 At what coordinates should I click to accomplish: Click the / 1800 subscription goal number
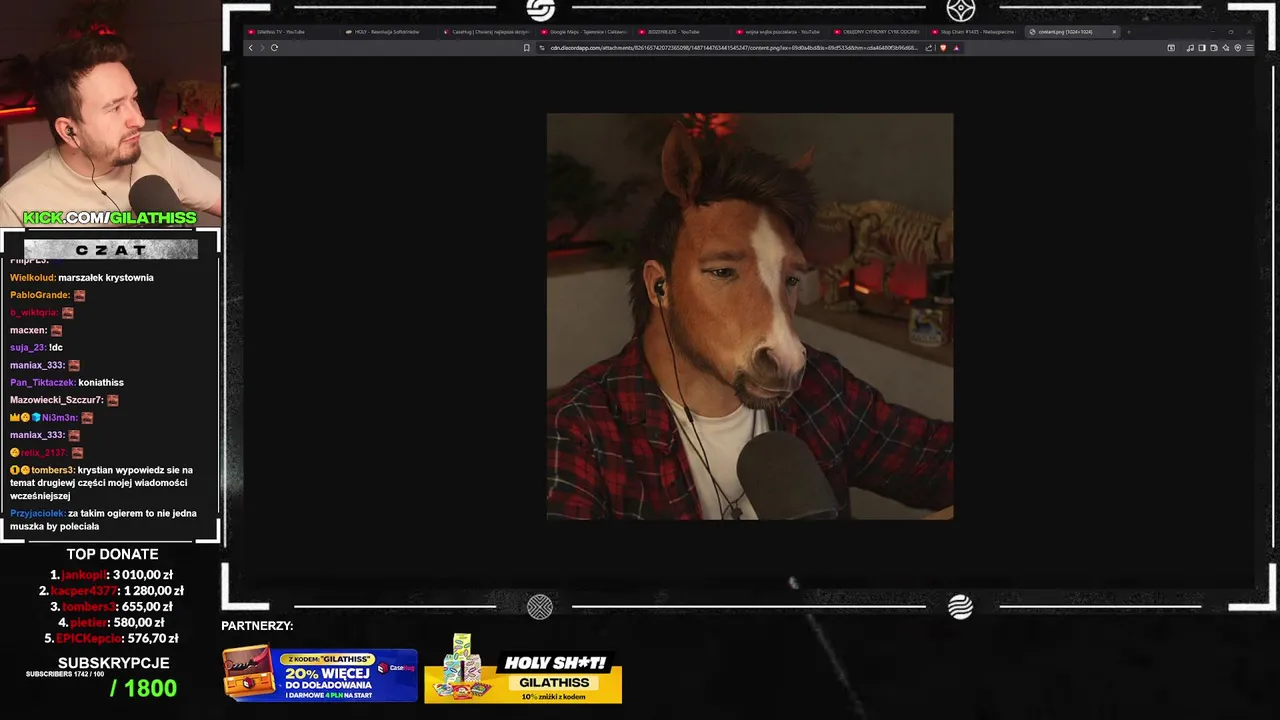click(143, 688)
